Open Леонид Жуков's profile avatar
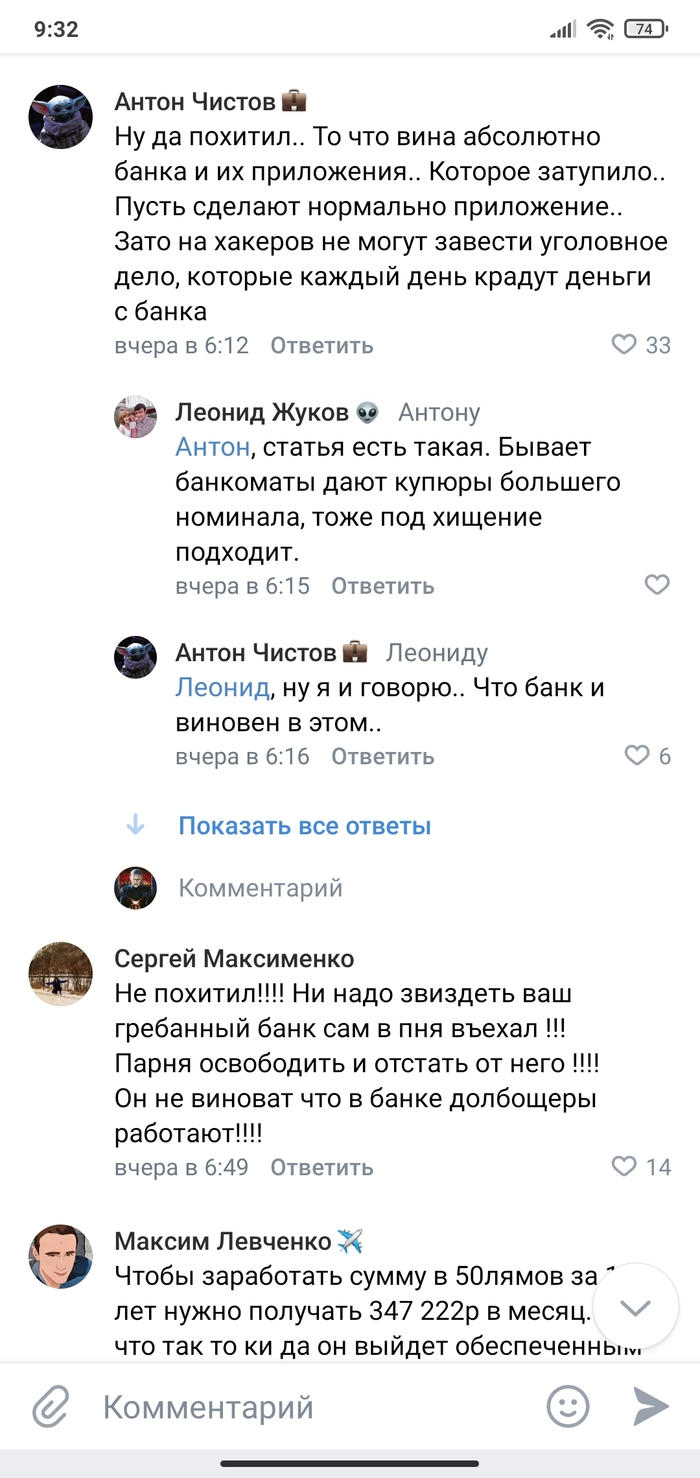The height and width of the screenshot is (1478, 700). pyautogui.click(x=135, y=417)
